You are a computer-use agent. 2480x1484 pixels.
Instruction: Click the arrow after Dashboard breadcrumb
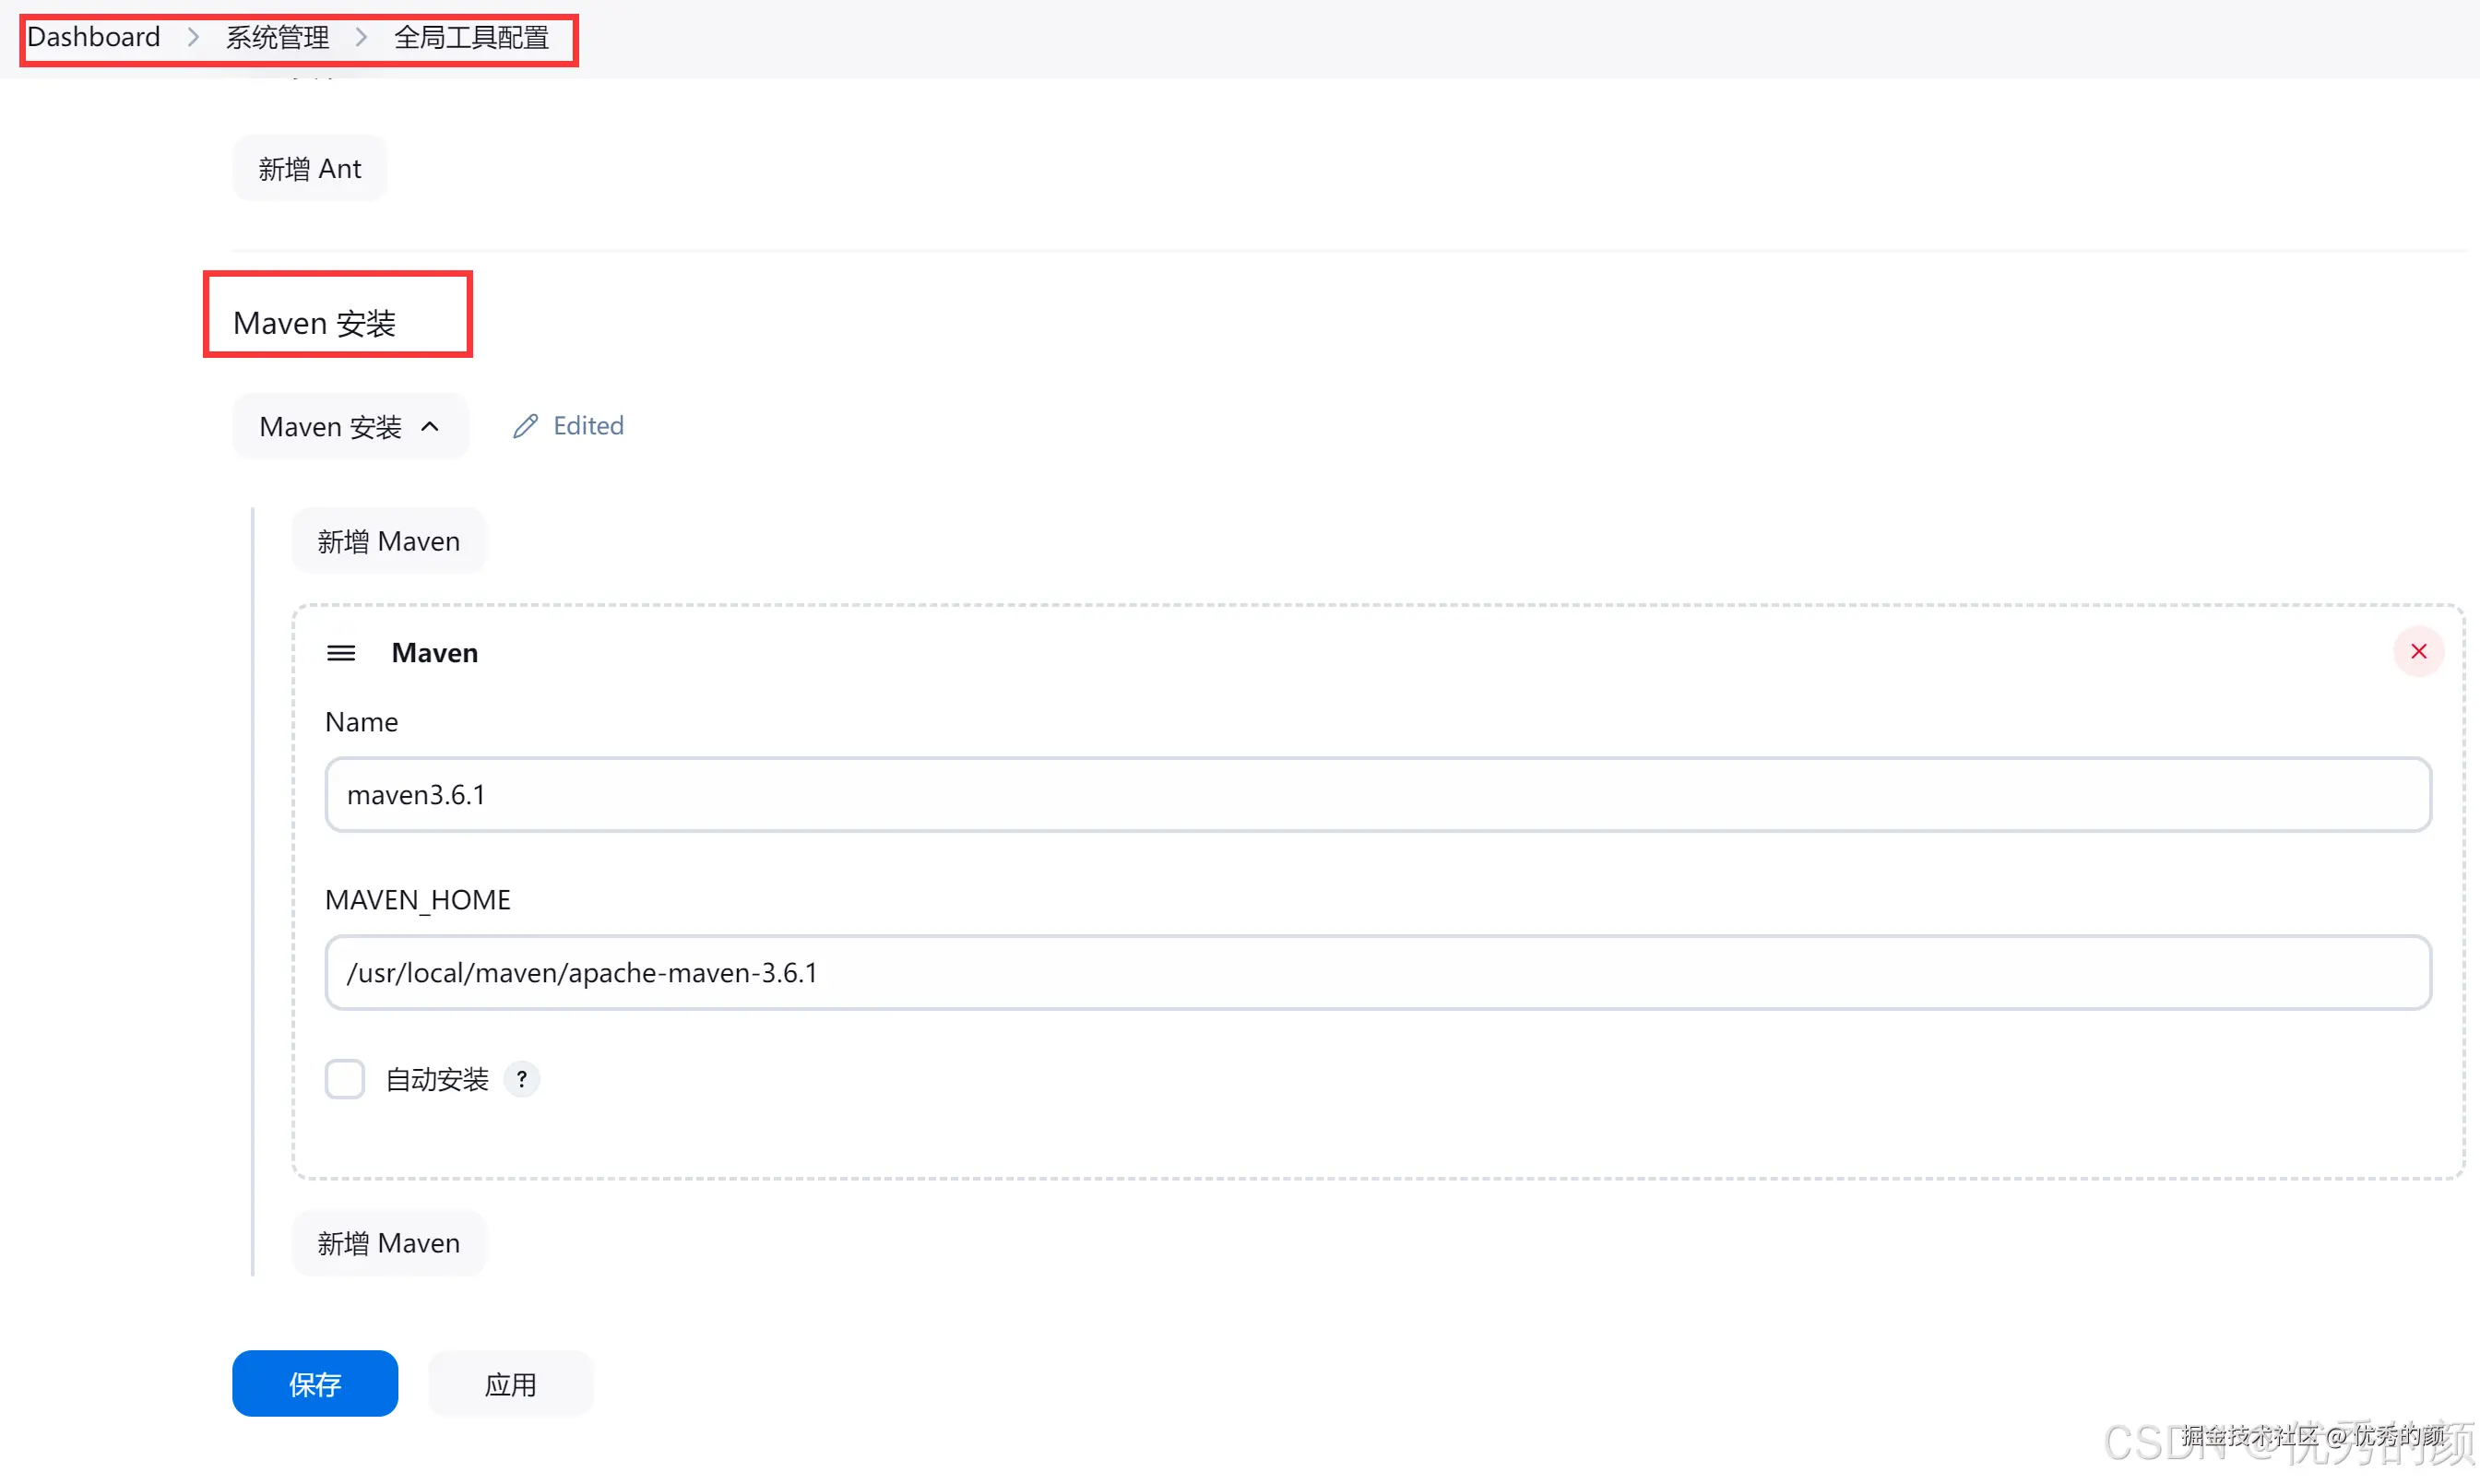click(193, 37)
